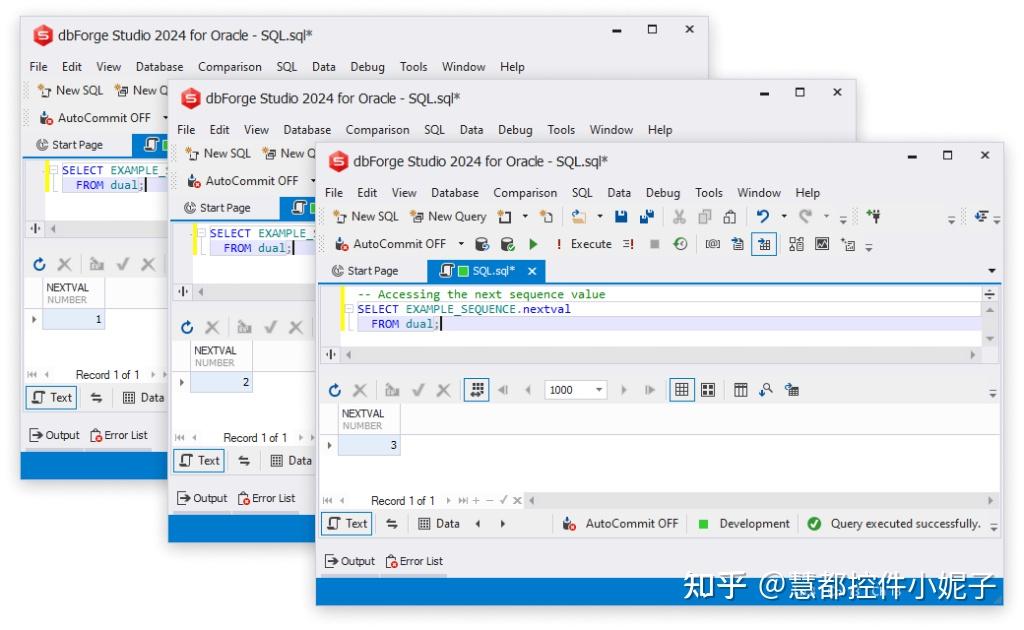1024x630 pixels.
Task: Click the cut scissors icon
Action: click(x=679, y=217)
